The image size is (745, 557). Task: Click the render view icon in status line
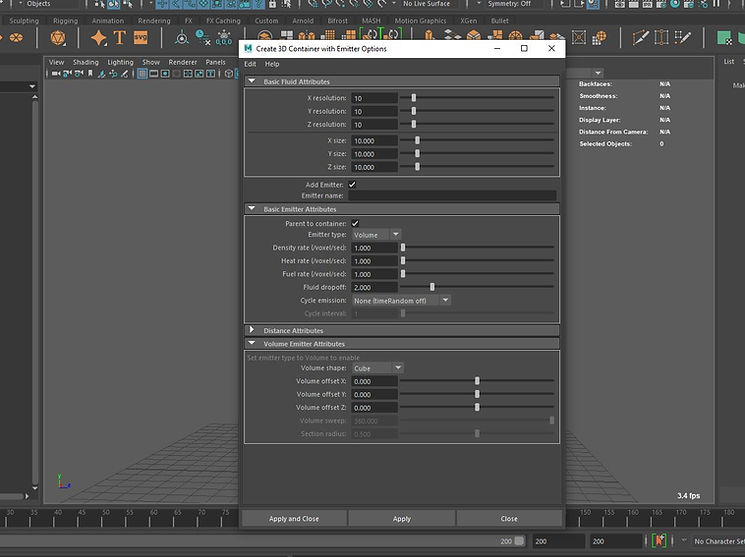tap(620, 4)
